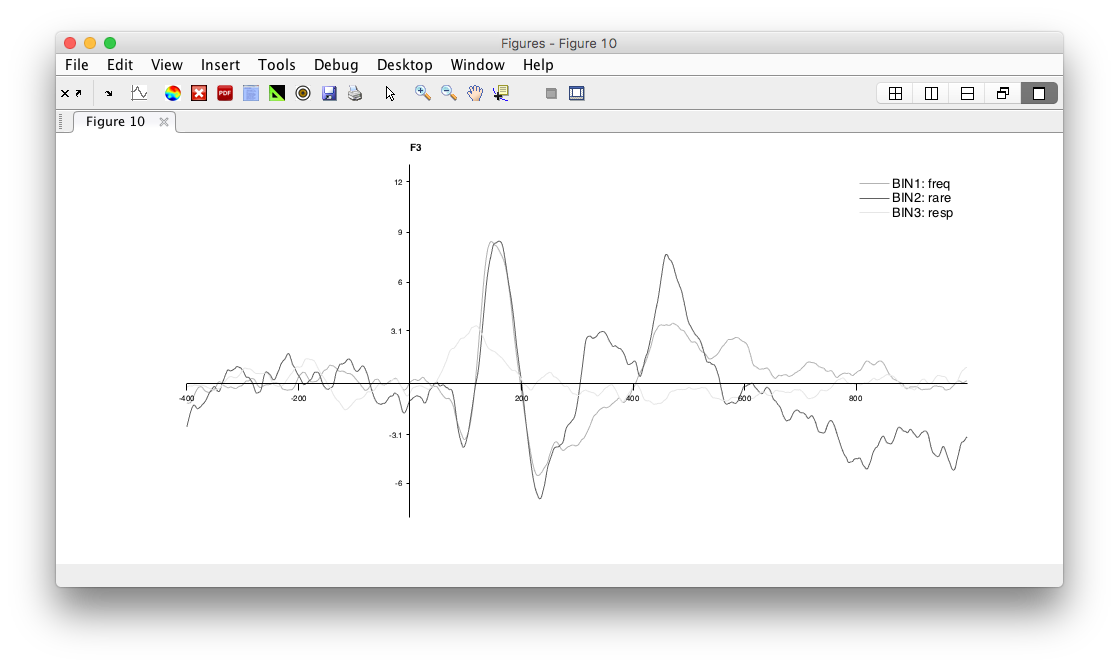Activate the Pan hand tool
1119x667 pixels.
point(475,92)
